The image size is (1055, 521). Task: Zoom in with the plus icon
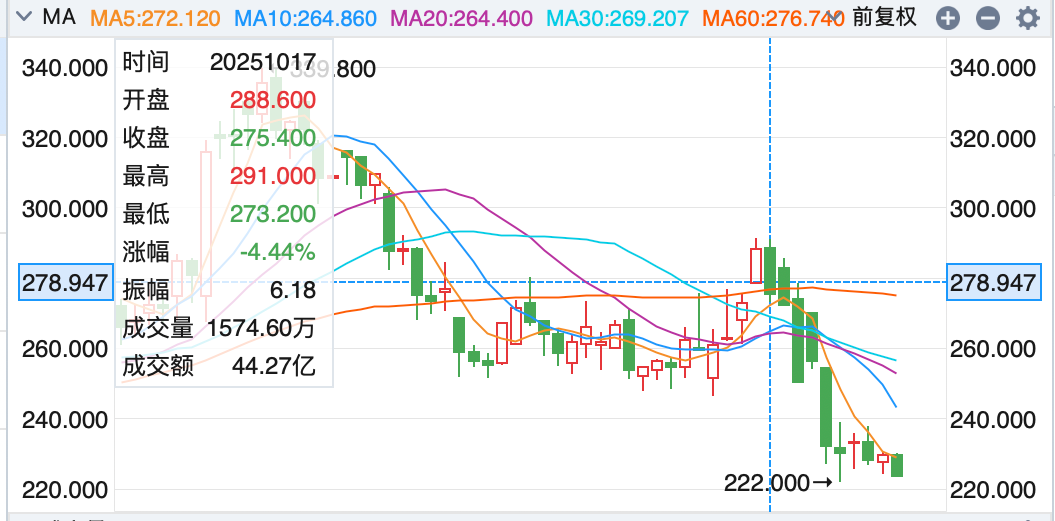click(x=947, y=19)
